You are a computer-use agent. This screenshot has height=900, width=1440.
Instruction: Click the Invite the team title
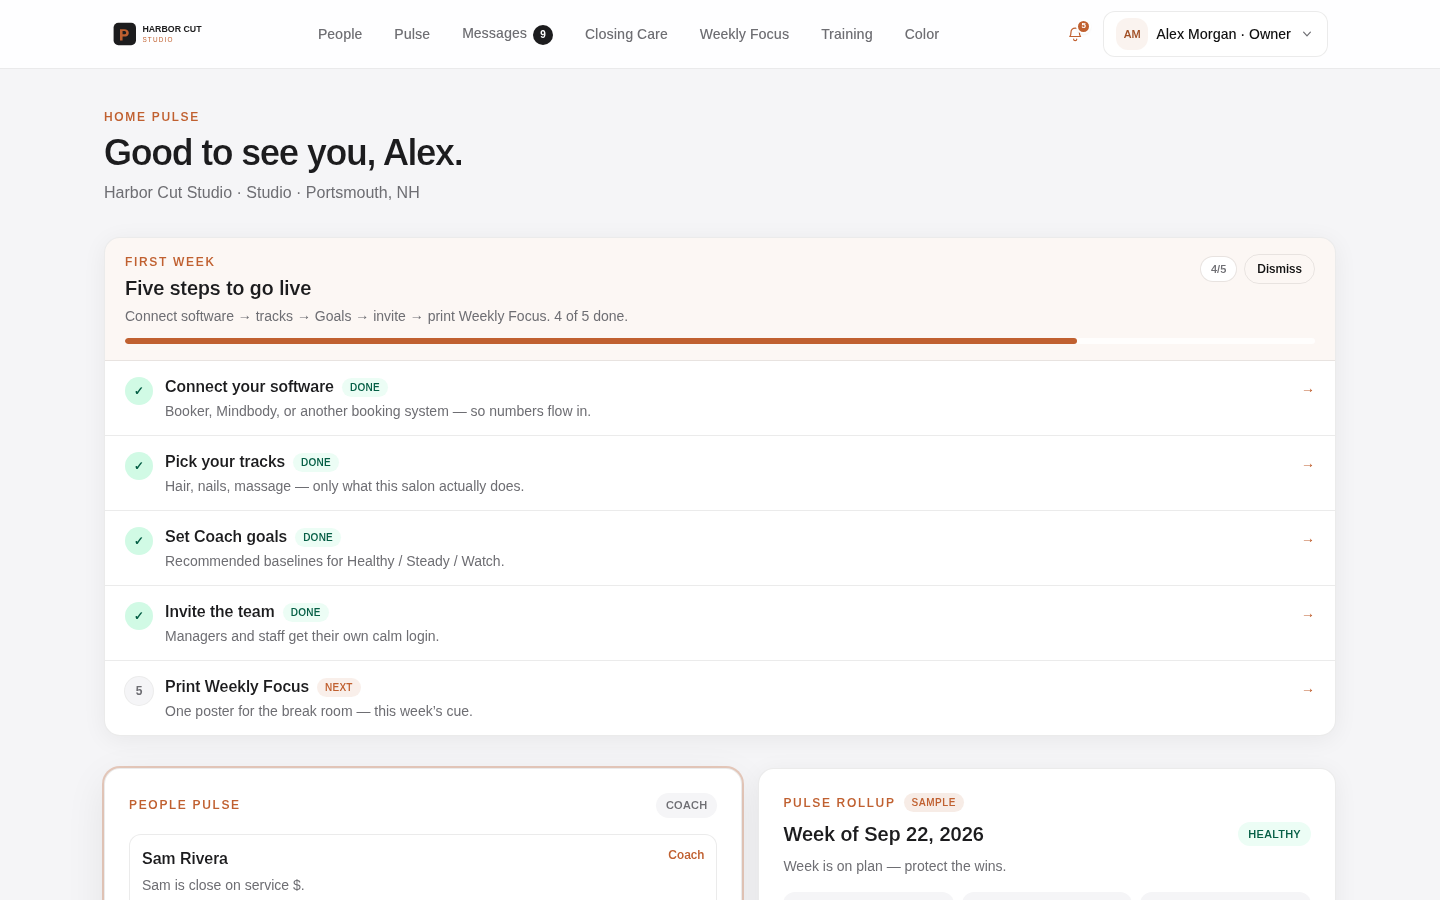point(220,612)
